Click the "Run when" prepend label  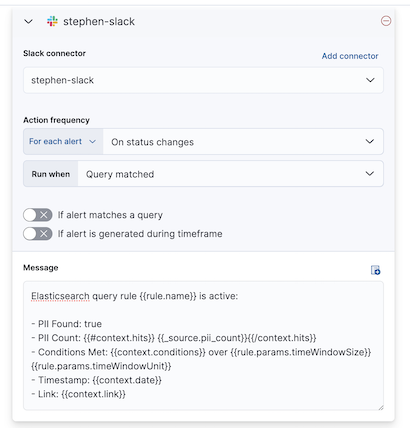tap(51, 174)
